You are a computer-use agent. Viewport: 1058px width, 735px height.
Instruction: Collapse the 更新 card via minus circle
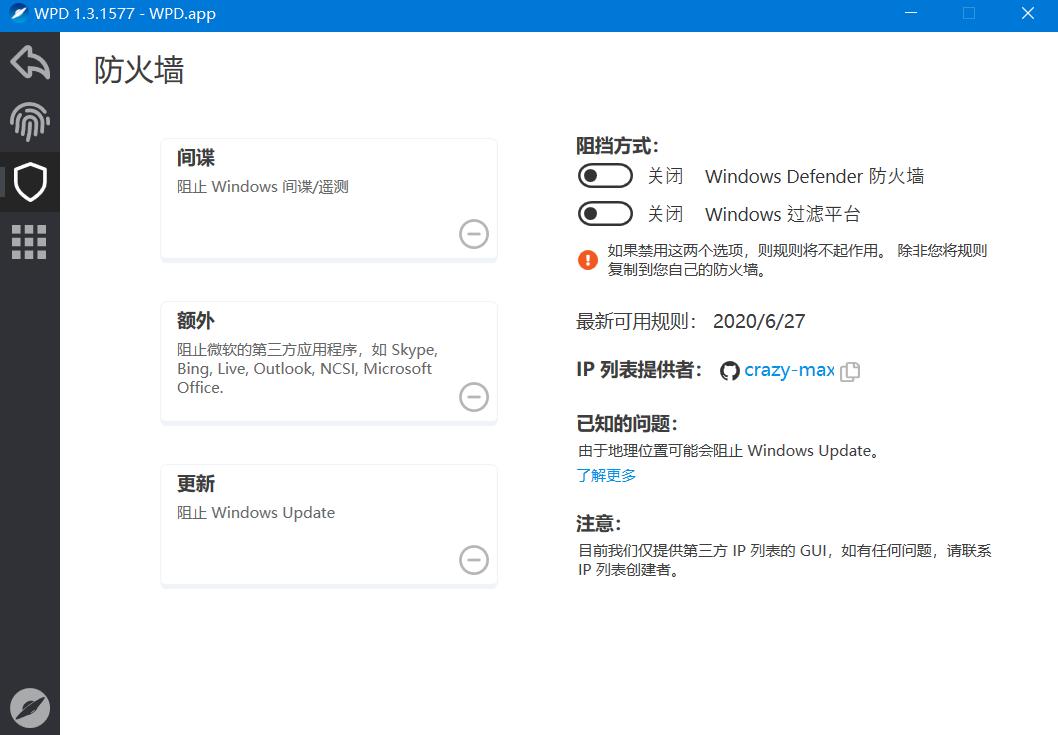pyautogui.click(x=473, y=559)
